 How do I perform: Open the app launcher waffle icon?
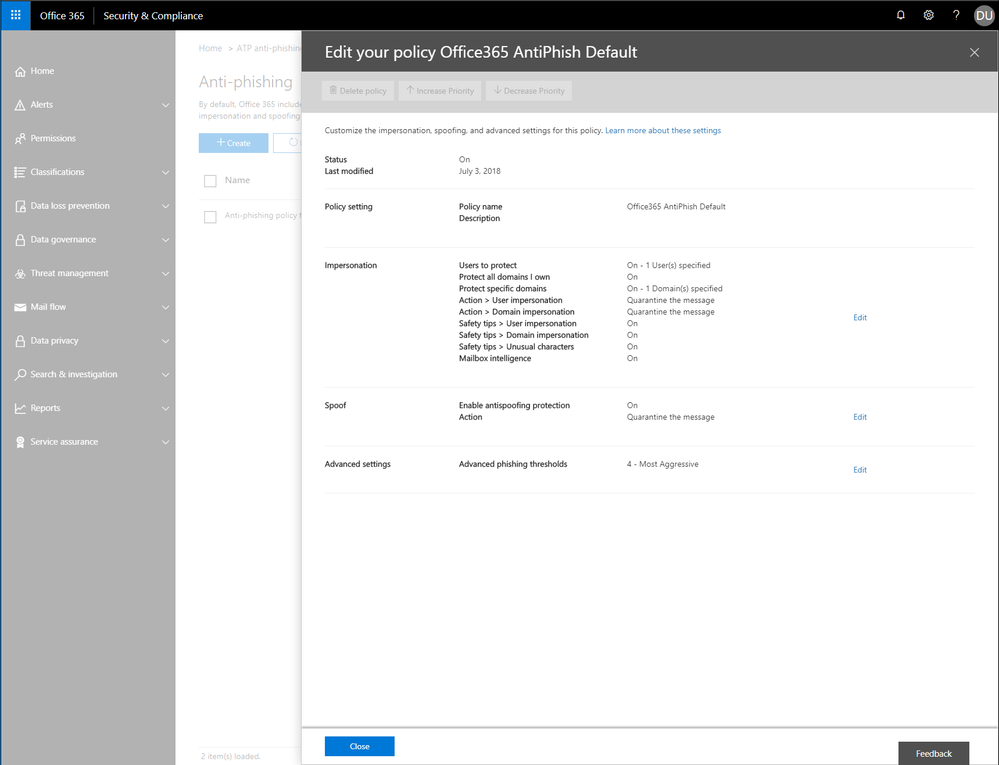[x=15, y=15]
